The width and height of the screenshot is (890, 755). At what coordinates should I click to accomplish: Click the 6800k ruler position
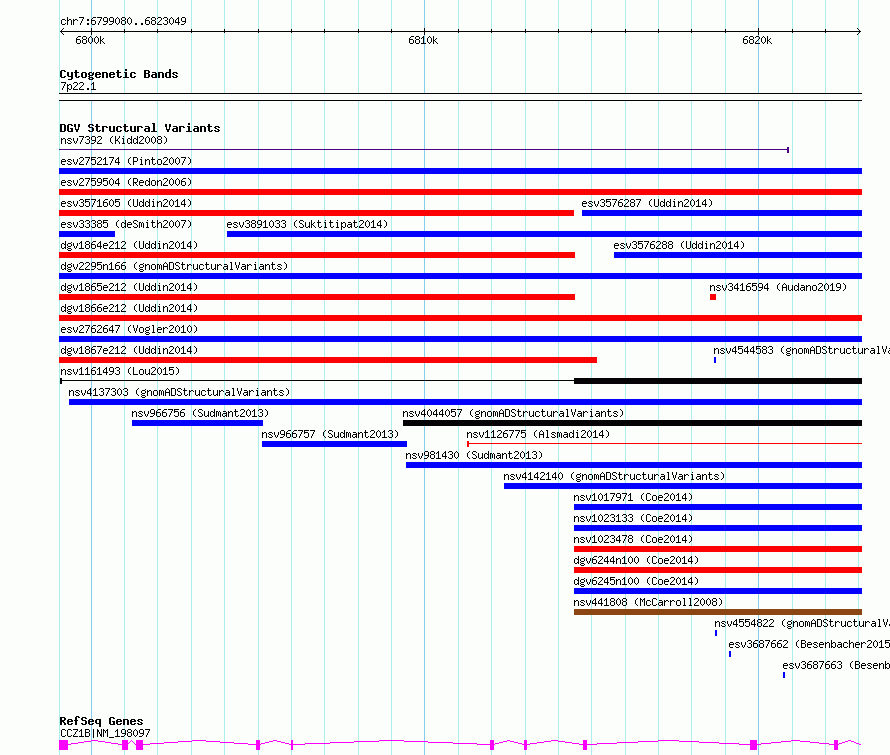pos(90,40)
